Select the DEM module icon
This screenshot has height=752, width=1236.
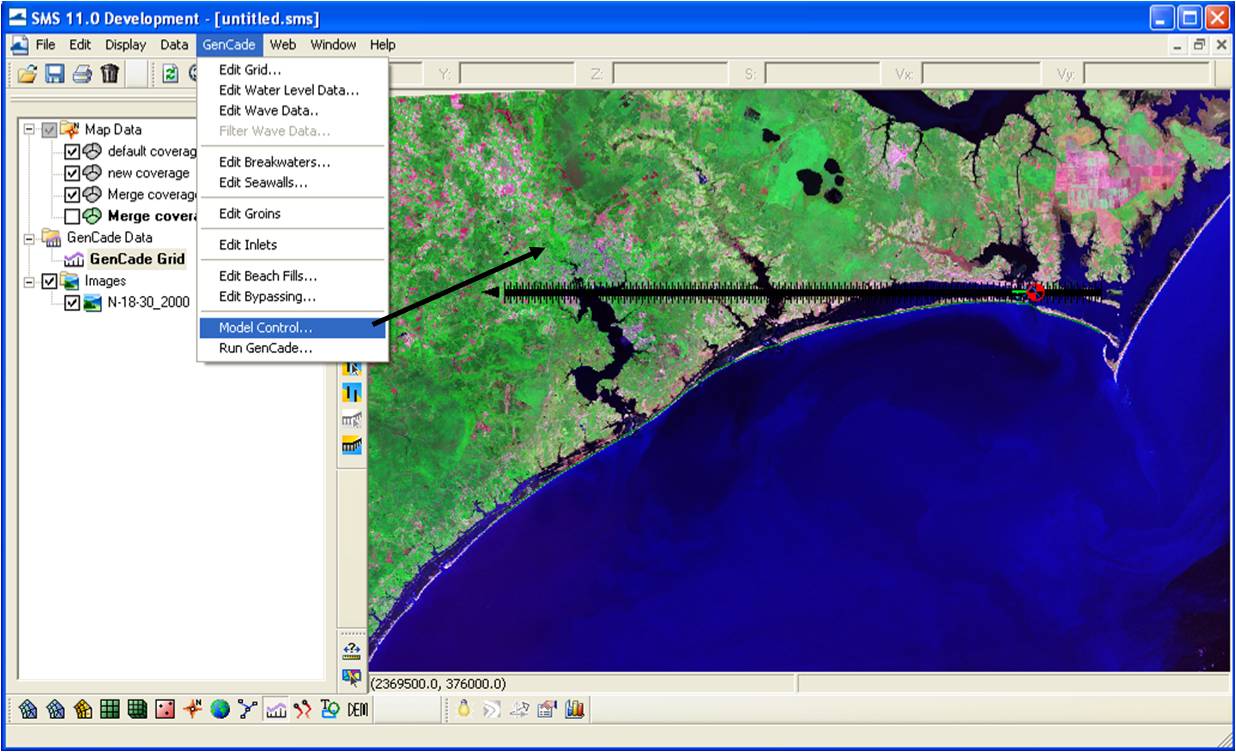(x=358, y=709)
